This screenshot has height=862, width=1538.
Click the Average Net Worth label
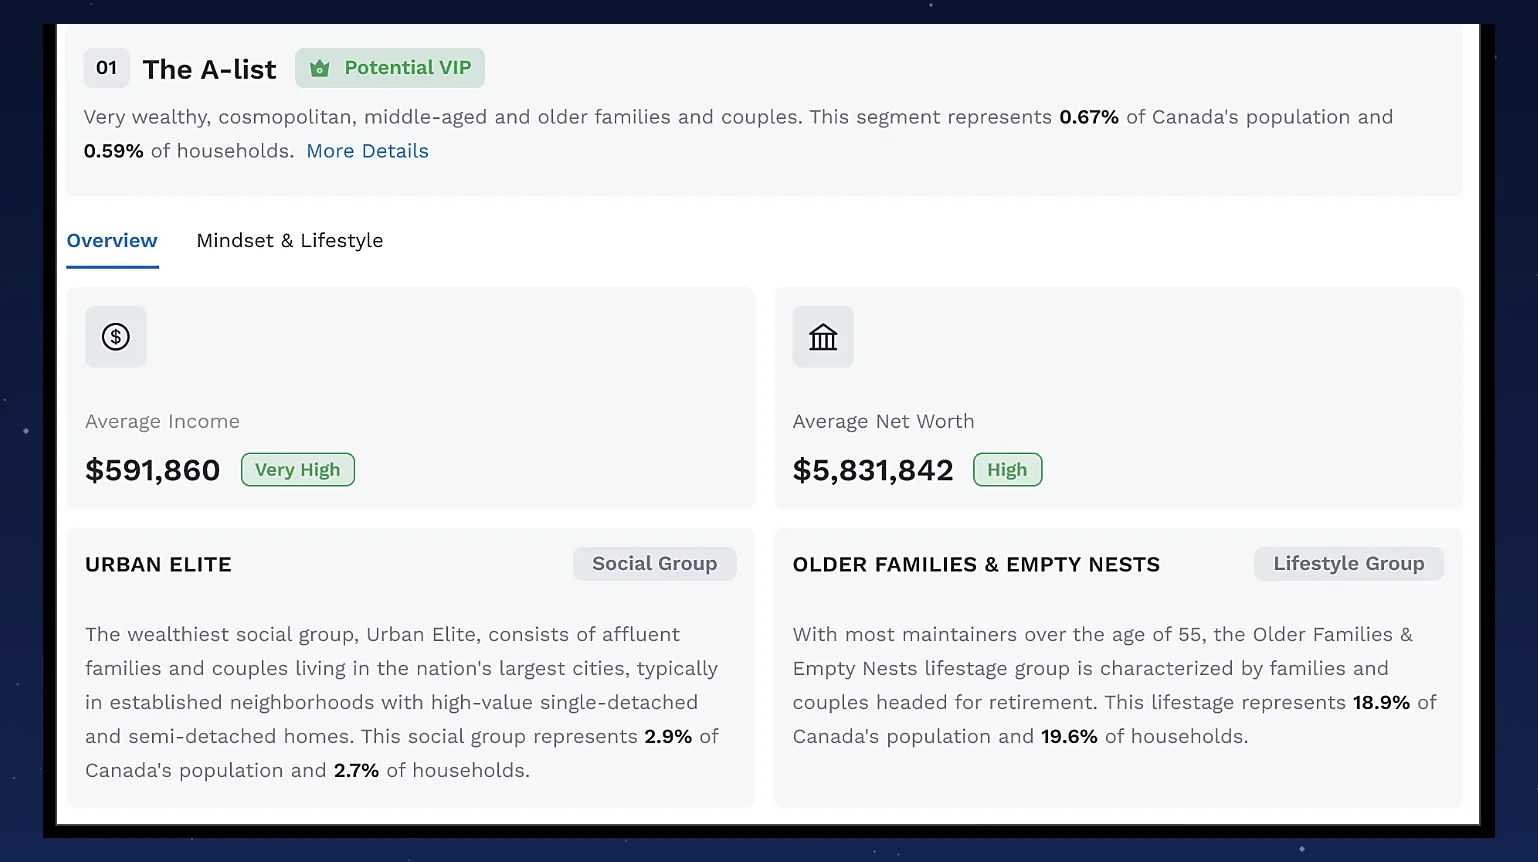pos(884,422)
